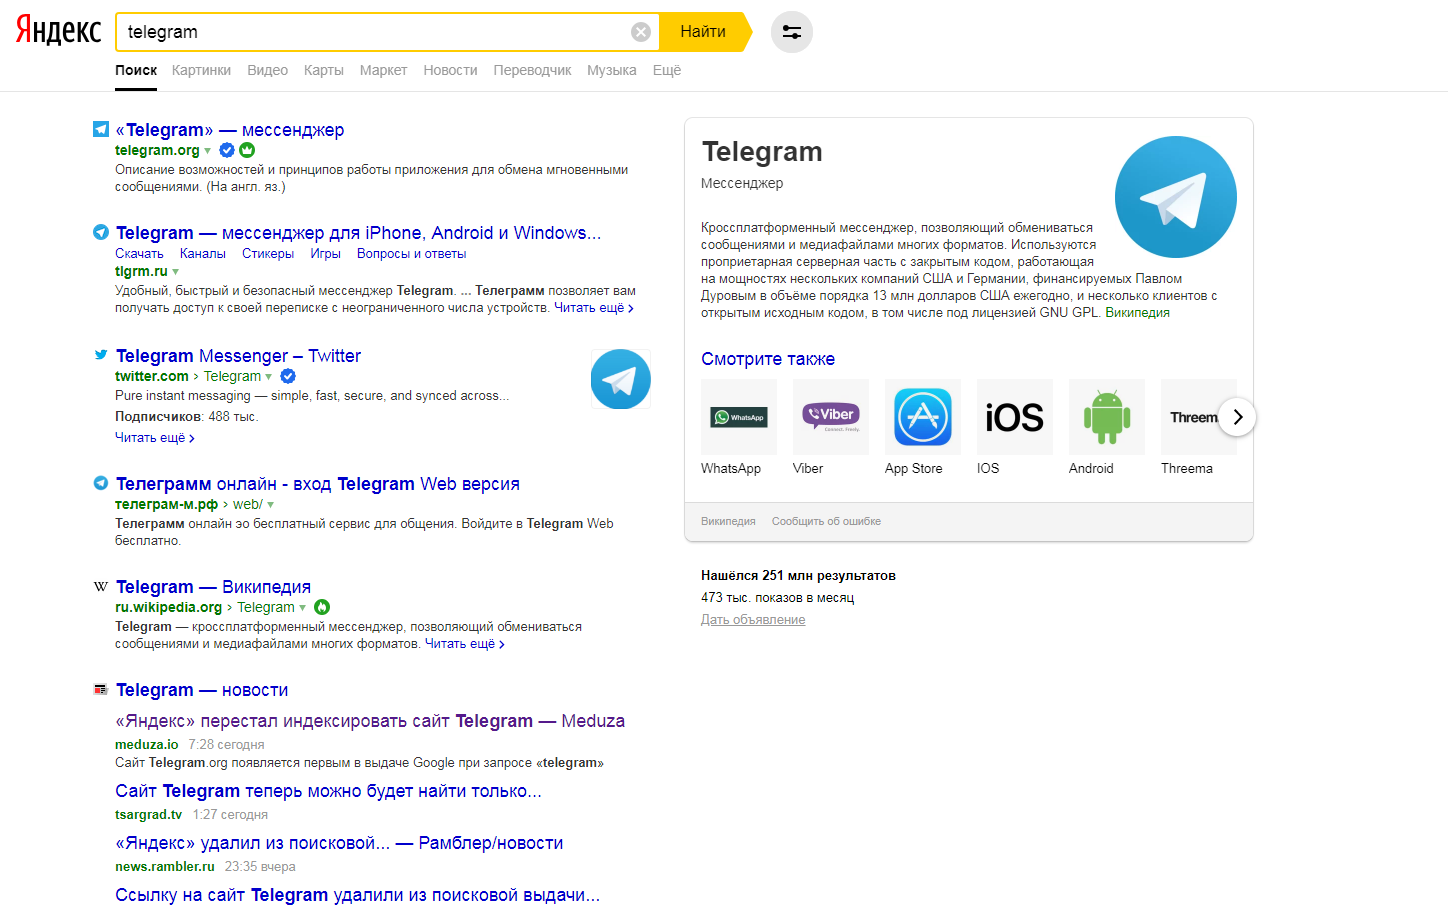Expand the dropdown arrow next to tlgrm.ru
Viewport: 1448px width, 907px height.
tap(176, 272)
